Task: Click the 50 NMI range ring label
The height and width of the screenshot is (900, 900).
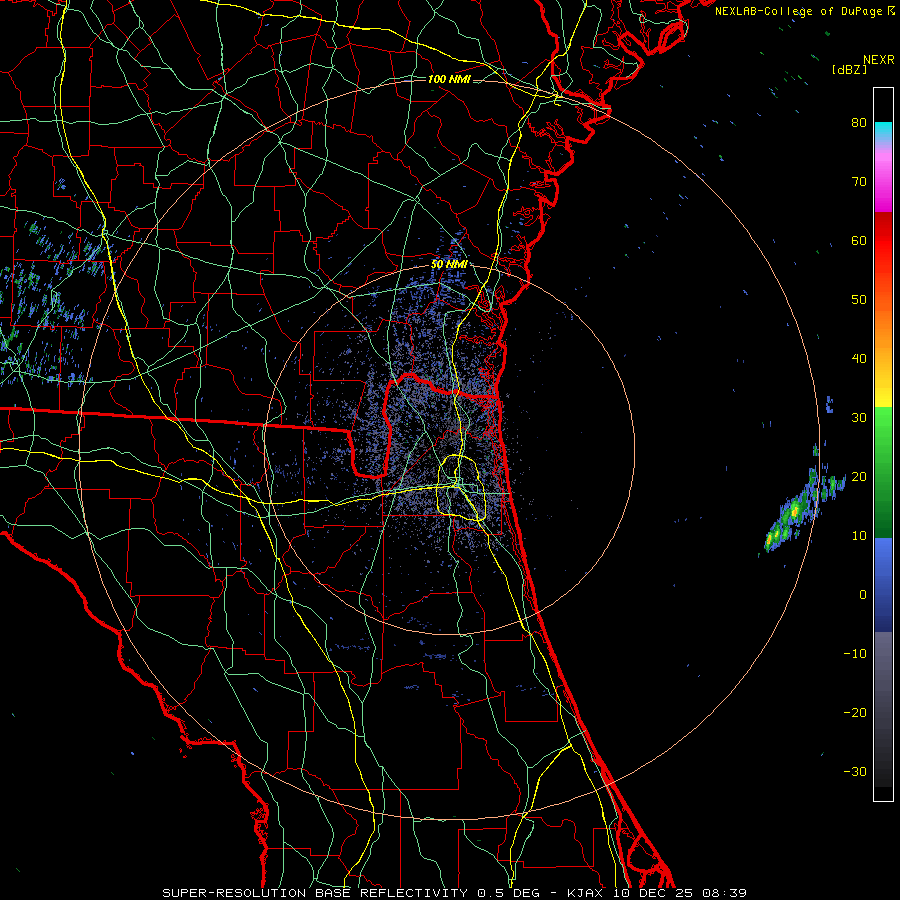Action: pos(449,265)
